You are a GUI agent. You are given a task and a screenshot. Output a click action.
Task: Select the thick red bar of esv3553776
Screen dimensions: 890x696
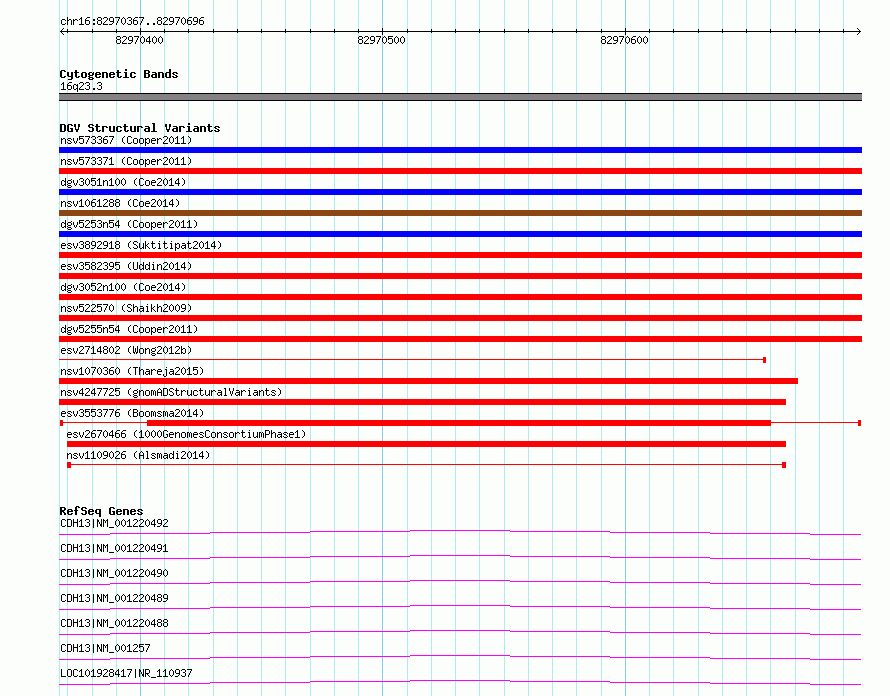(x=459, y=423)
